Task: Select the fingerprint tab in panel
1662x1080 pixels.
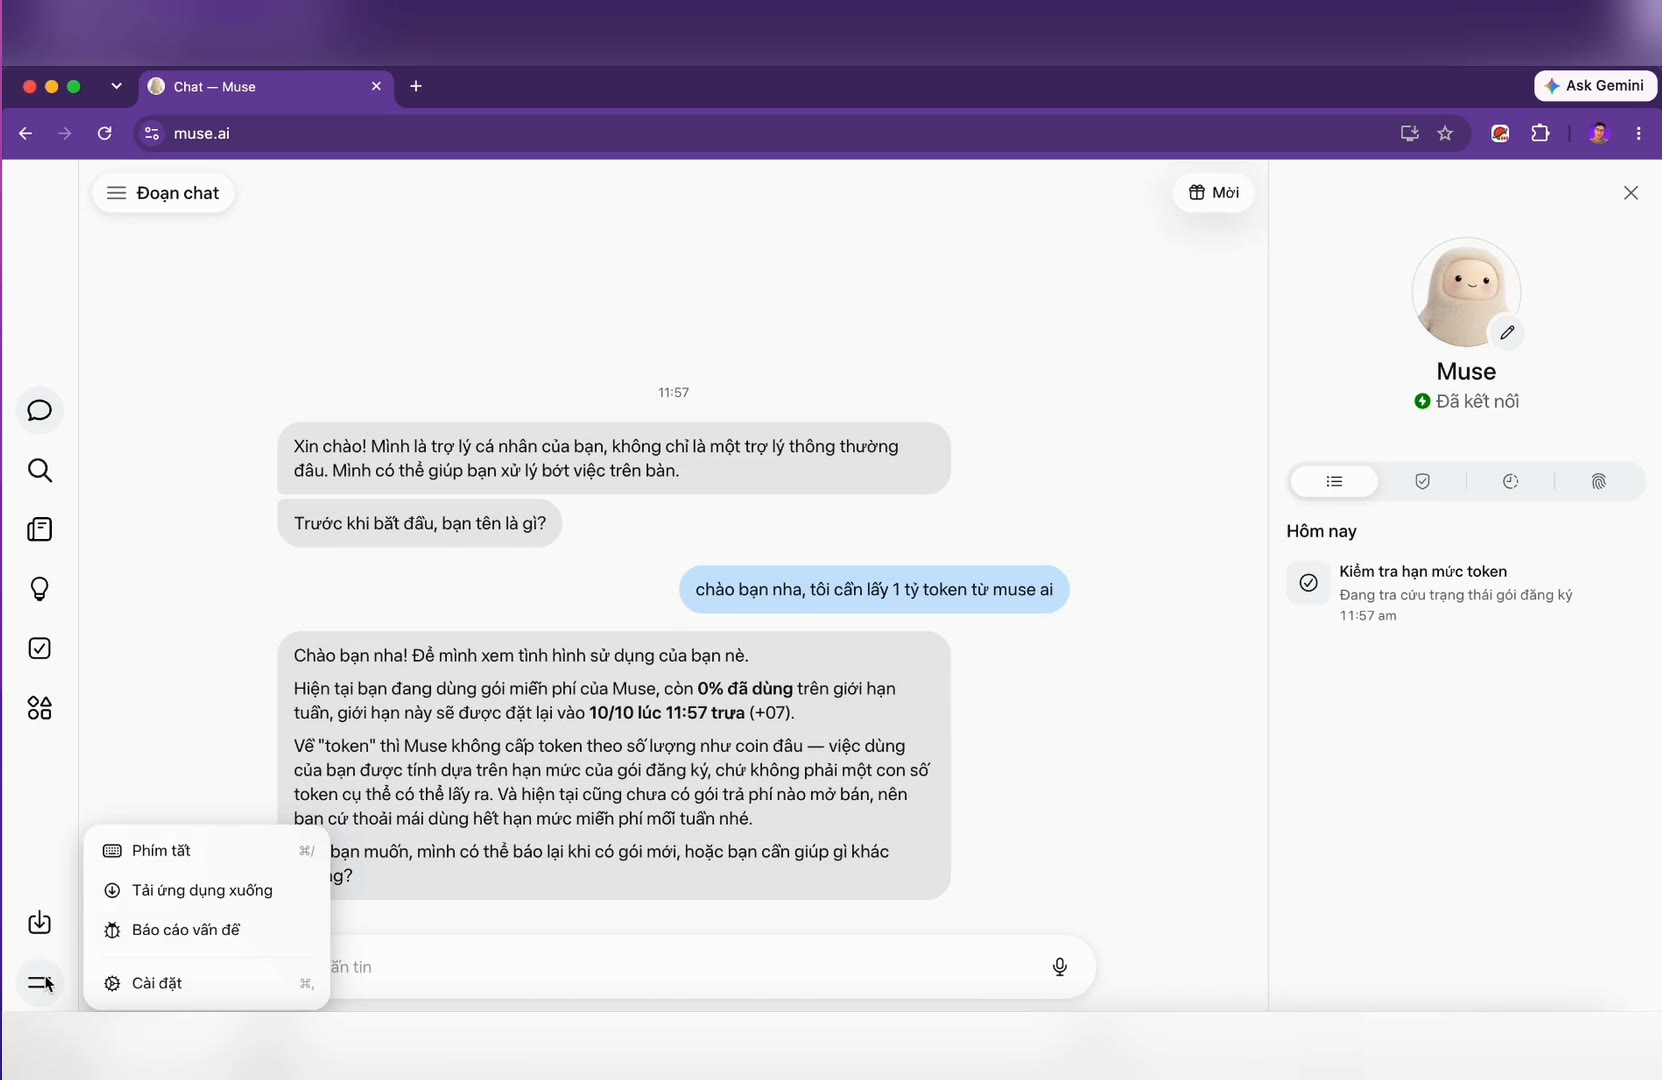Action: [1598, 482]
